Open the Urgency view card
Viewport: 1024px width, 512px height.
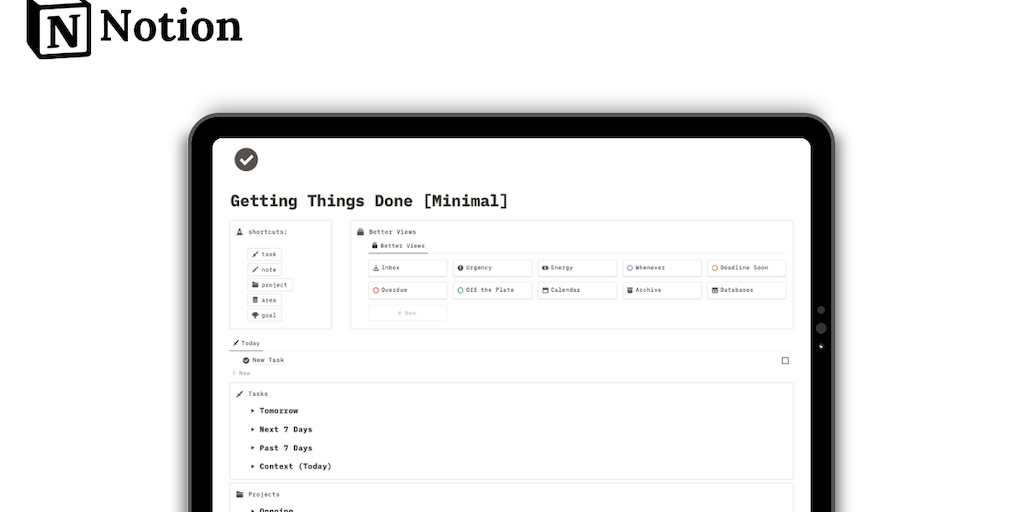click(492, 268)
